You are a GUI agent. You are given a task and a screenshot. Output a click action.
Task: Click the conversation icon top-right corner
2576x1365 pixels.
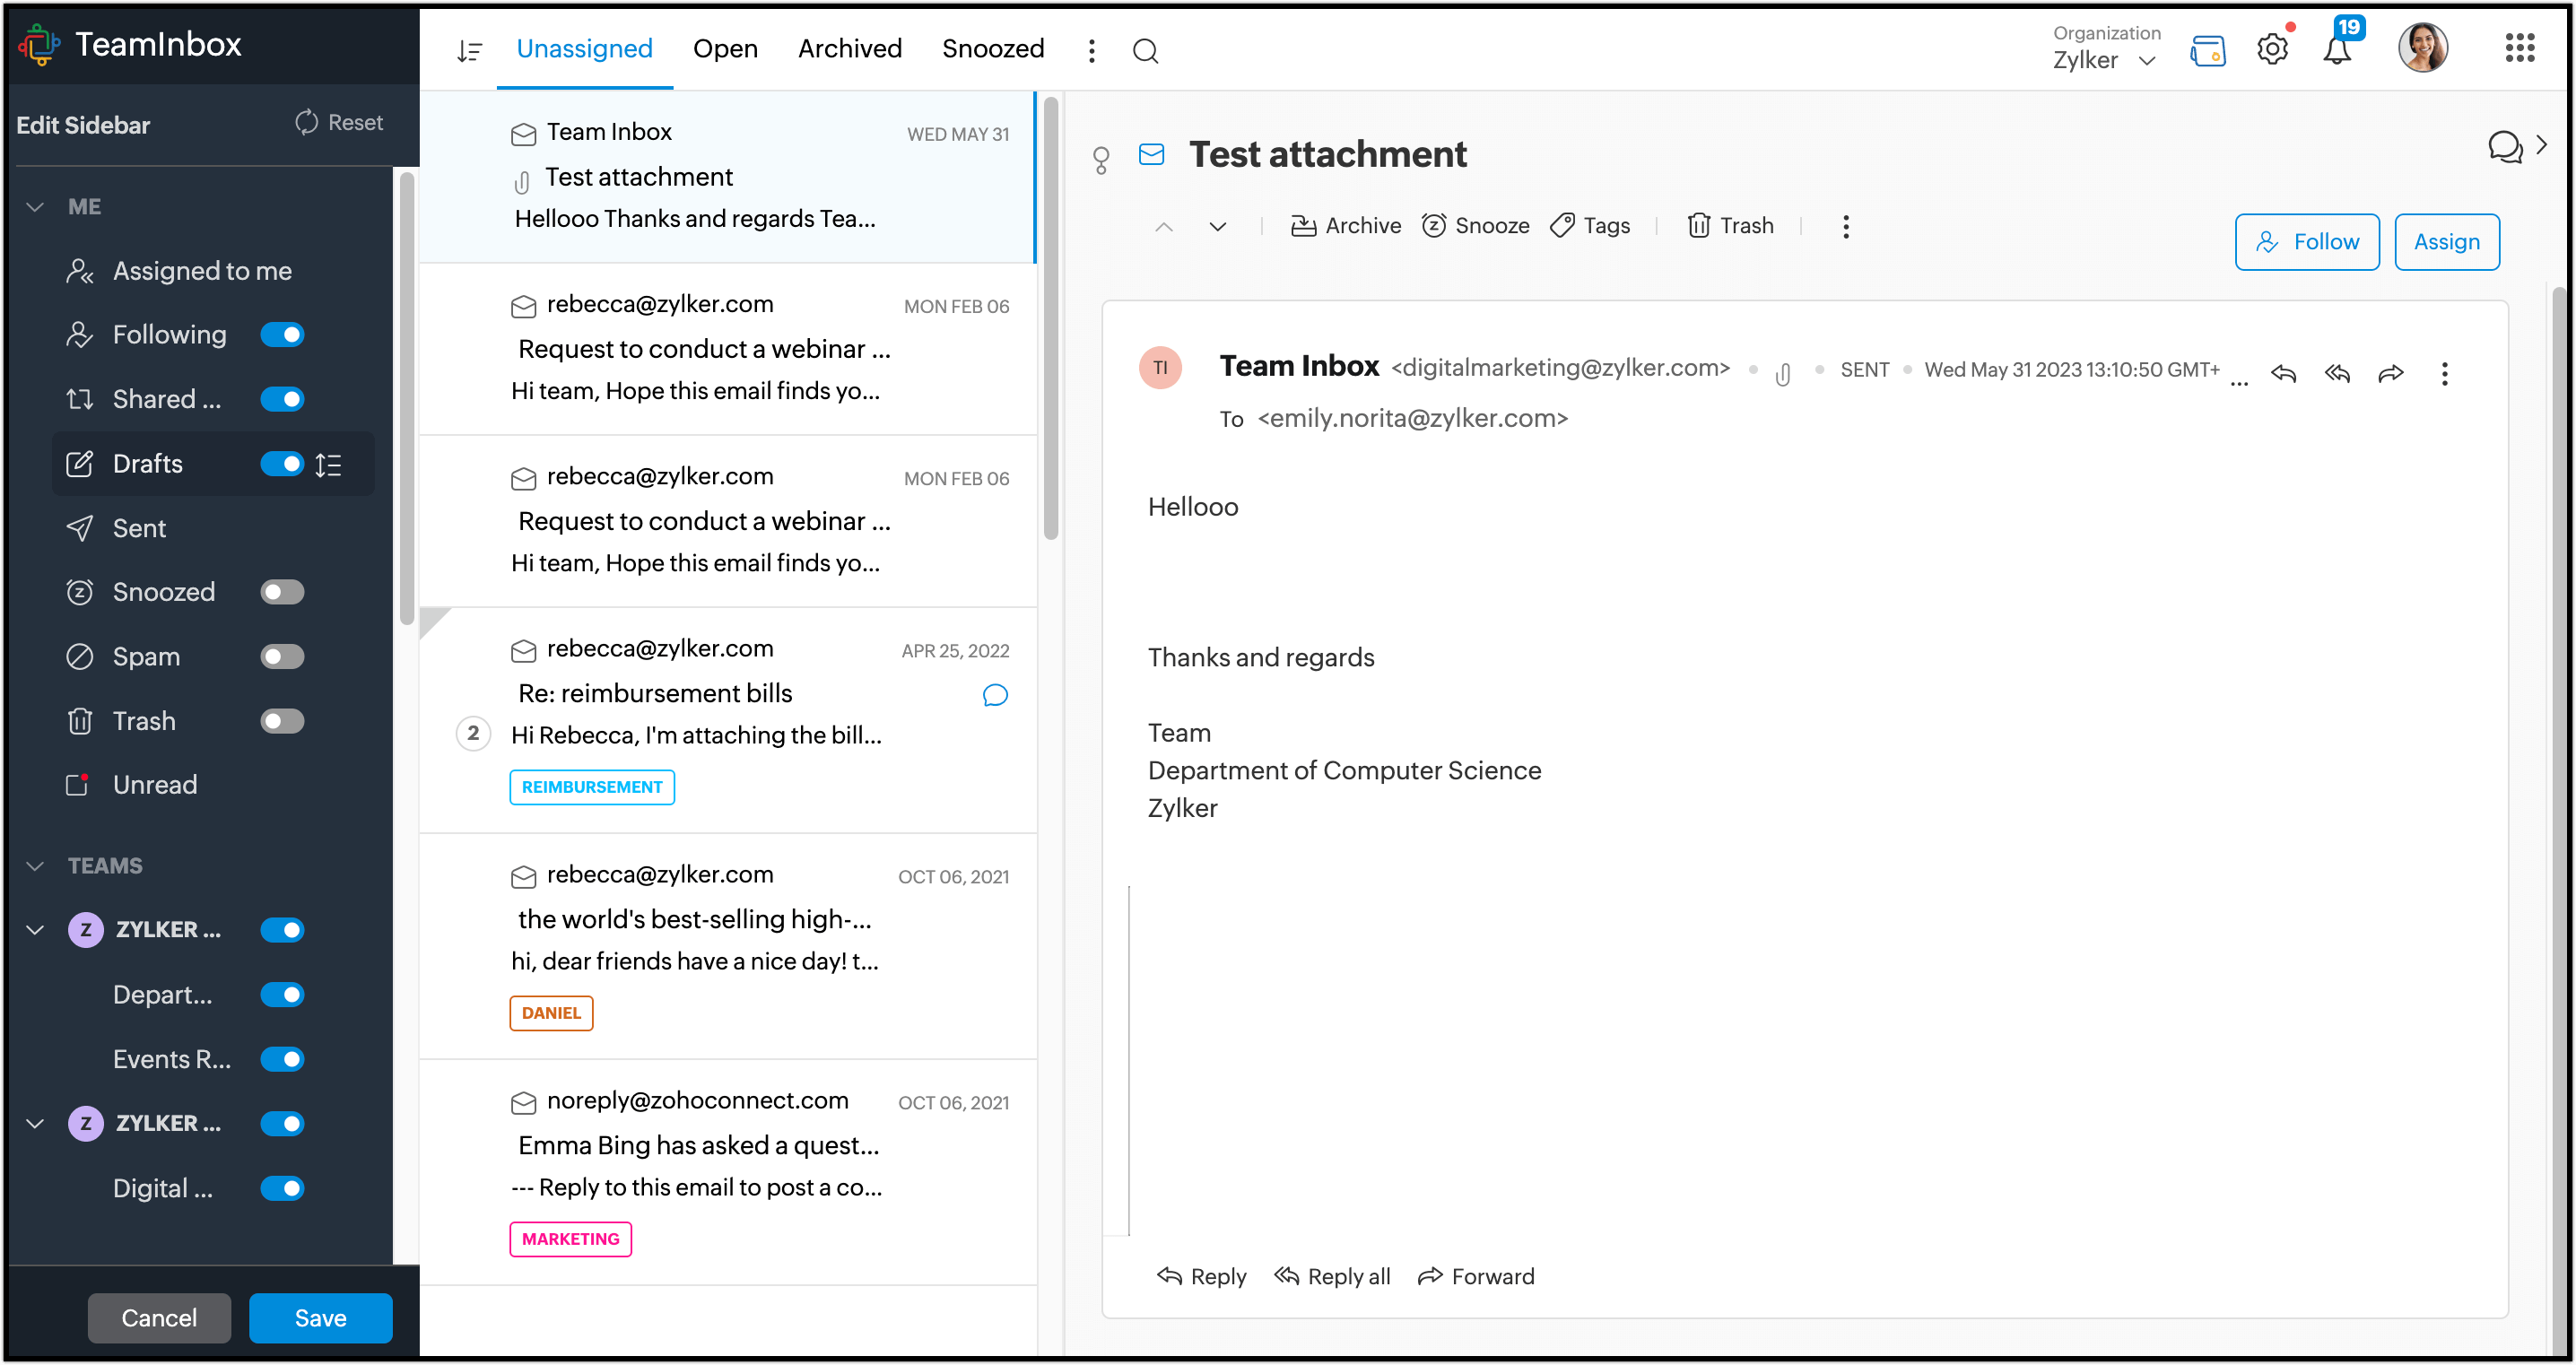click(2506, 148)
